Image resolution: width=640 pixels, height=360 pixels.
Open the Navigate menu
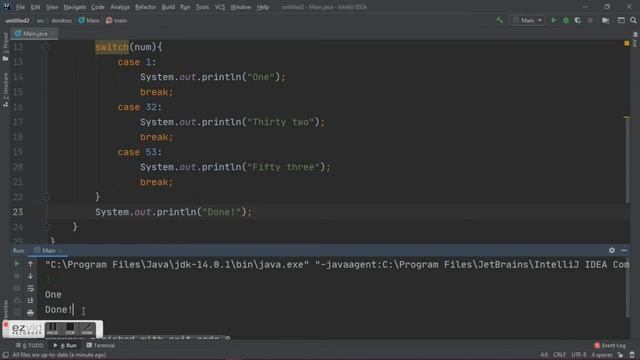tap(75, 7)
